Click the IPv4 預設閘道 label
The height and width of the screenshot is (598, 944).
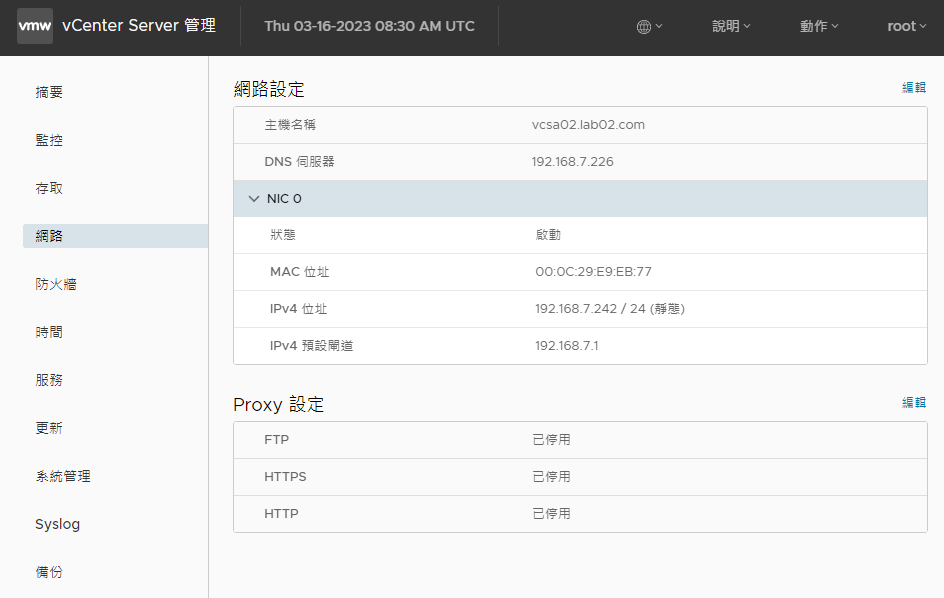click(x=312, y=346)
